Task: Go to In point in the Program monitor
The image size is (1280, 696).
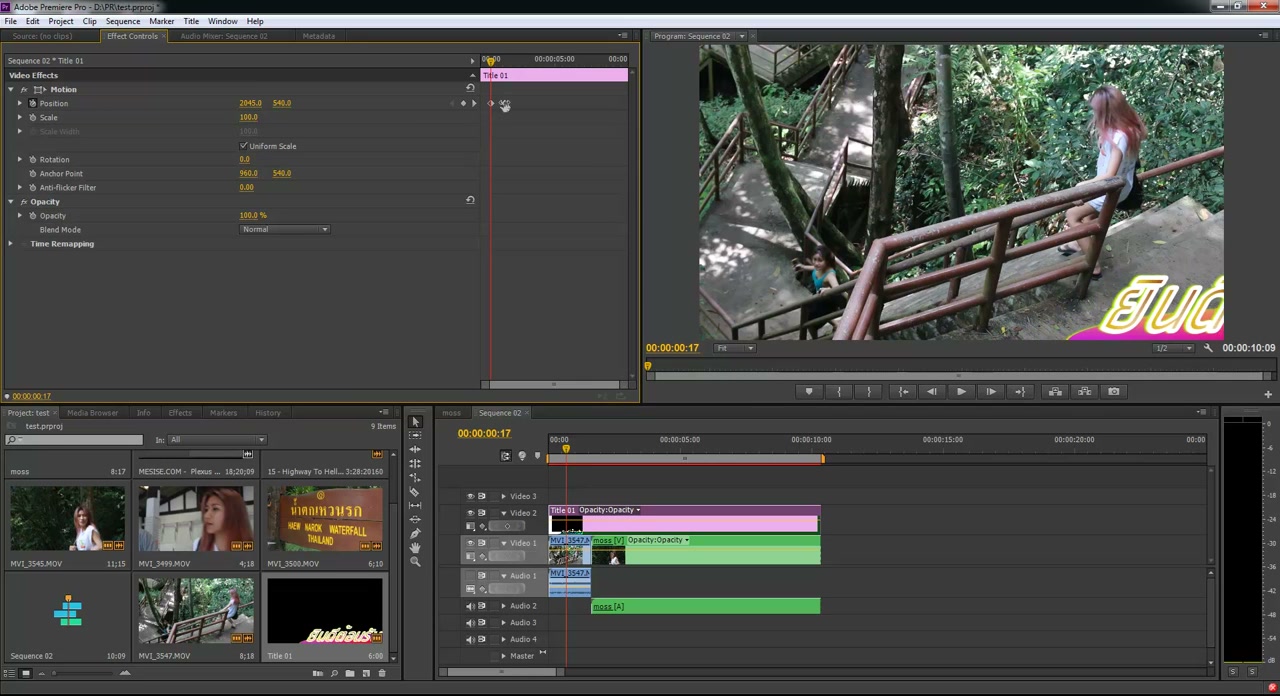Action: tap(903, 392)
